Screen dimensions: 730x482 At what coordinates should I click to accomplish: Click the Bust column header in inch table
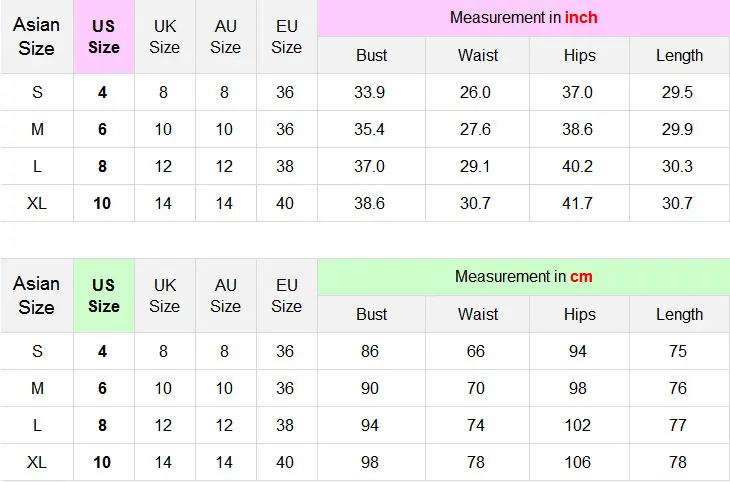point(372,55)
